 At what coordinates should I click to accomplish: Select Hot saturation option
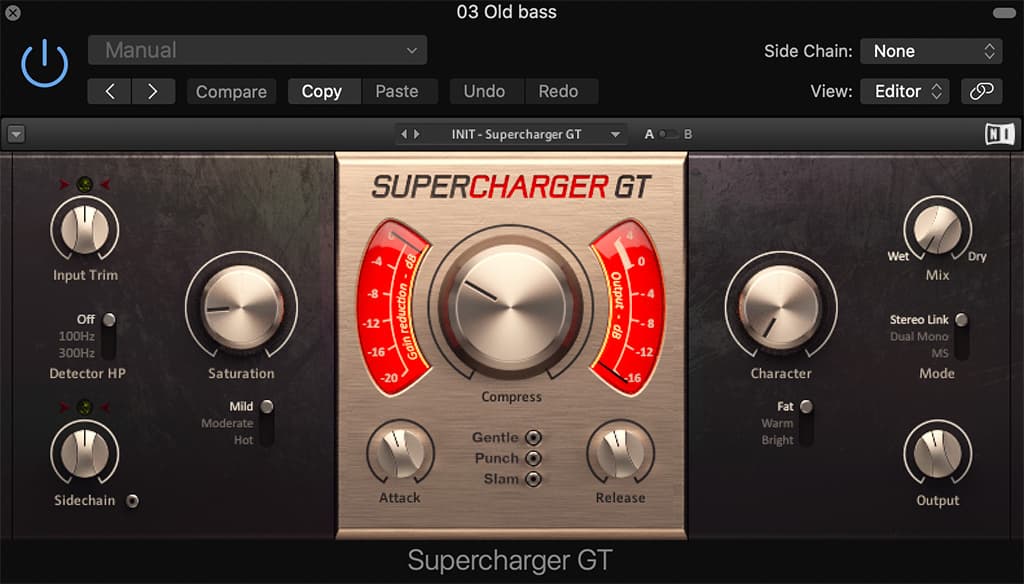243,440
